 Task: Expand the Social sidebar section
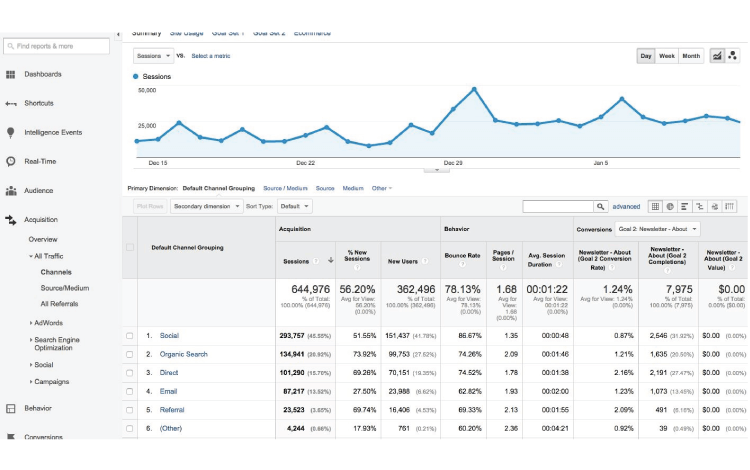point(31,365)
